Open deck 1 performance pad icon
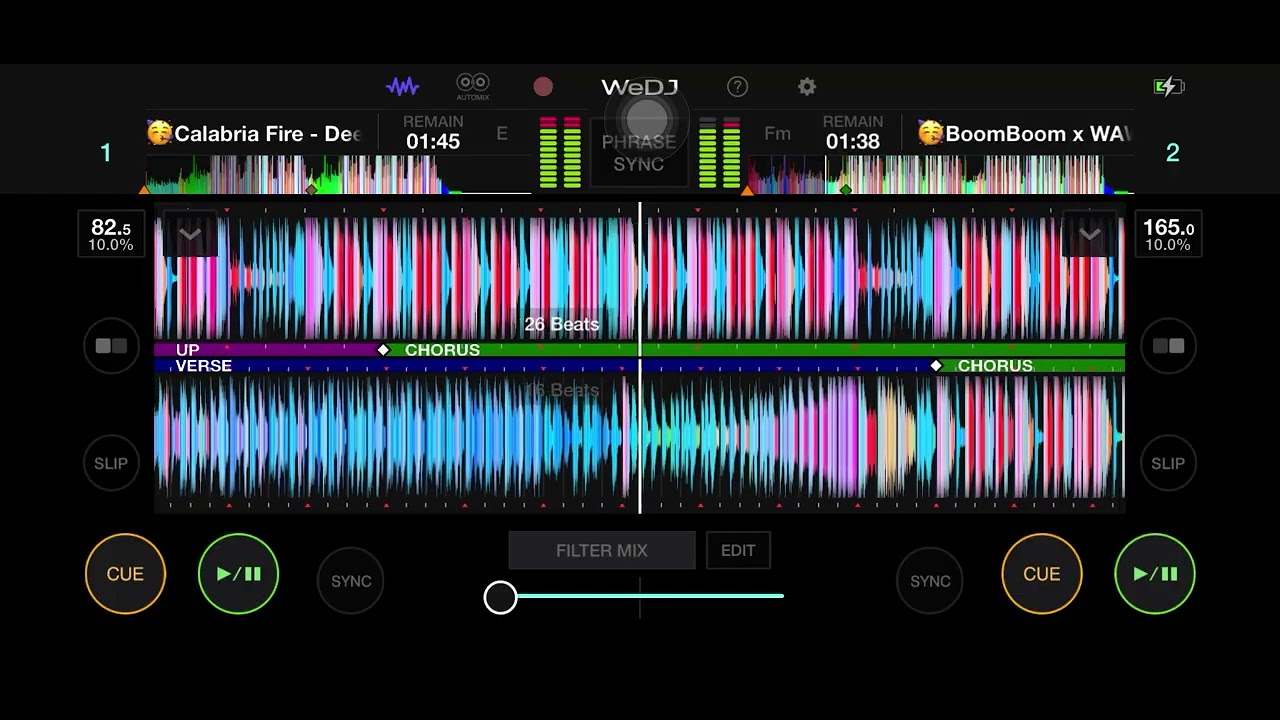Image resolution: width=1280 pixels, height=720 pixels. coord(111,346)
